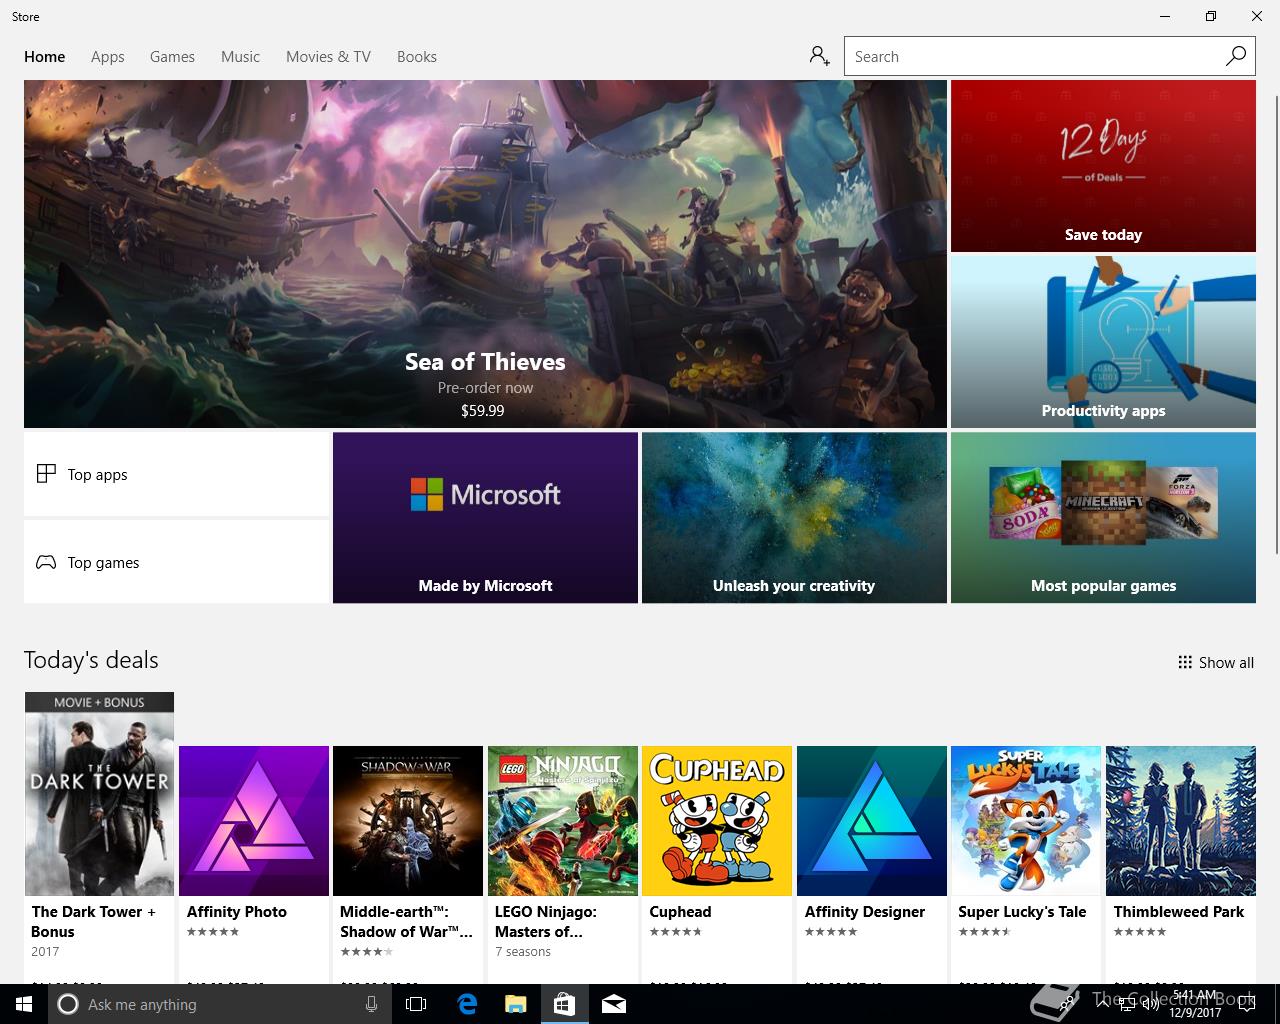Open Top games list
Viewport: 1280px width, 1024px height.
(x=177, y=562)
